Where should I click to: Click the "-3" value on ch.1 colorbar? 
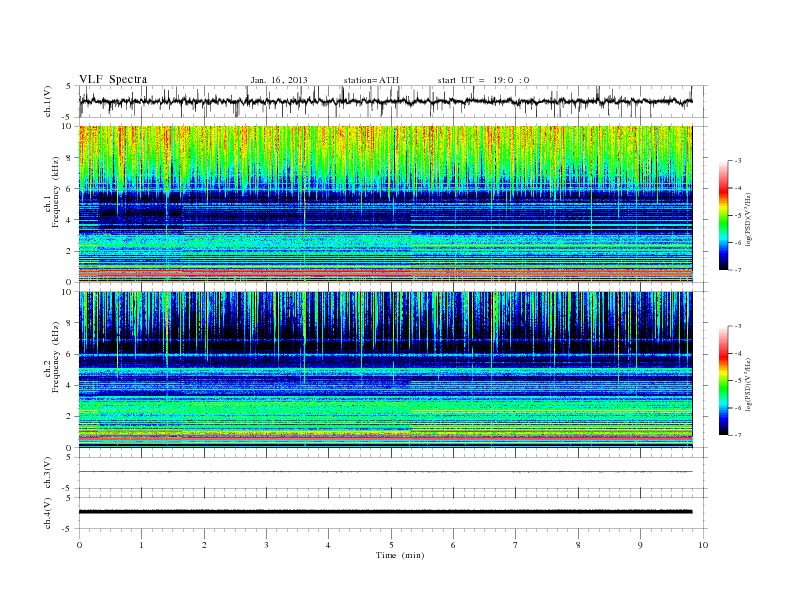click(738, 161)
